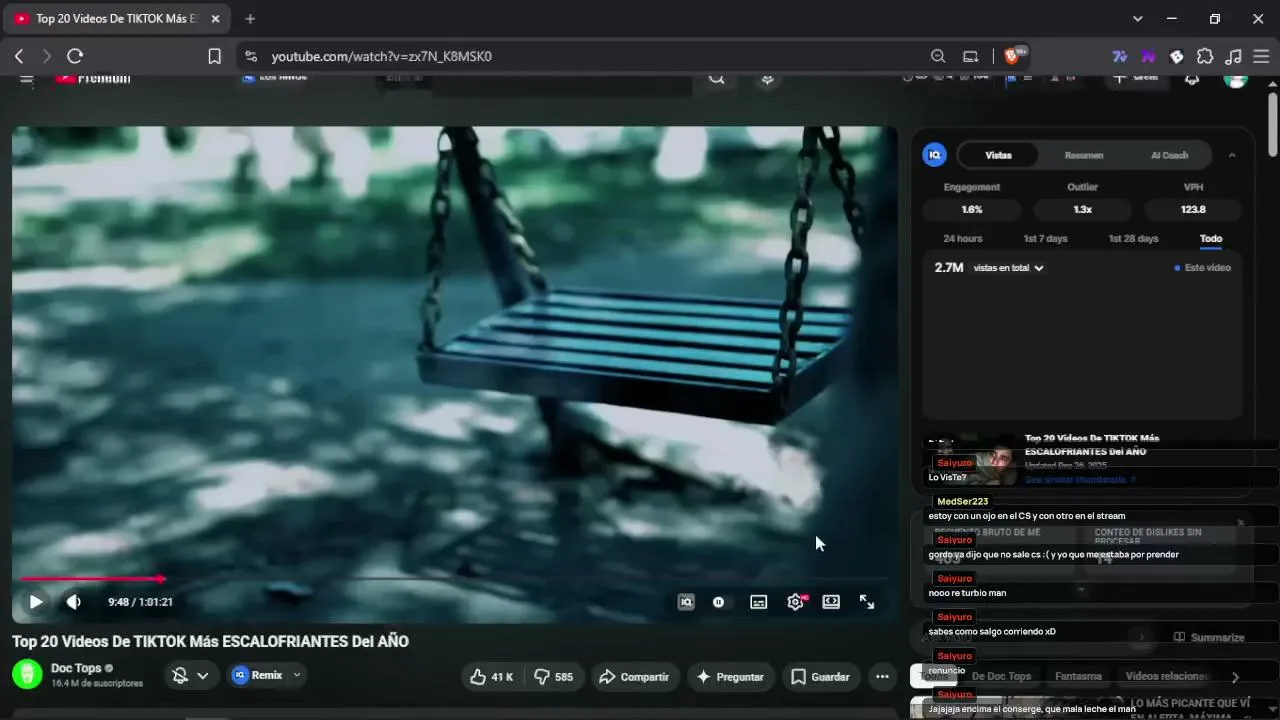Enter fullscreen video mode

coord(867,602)
